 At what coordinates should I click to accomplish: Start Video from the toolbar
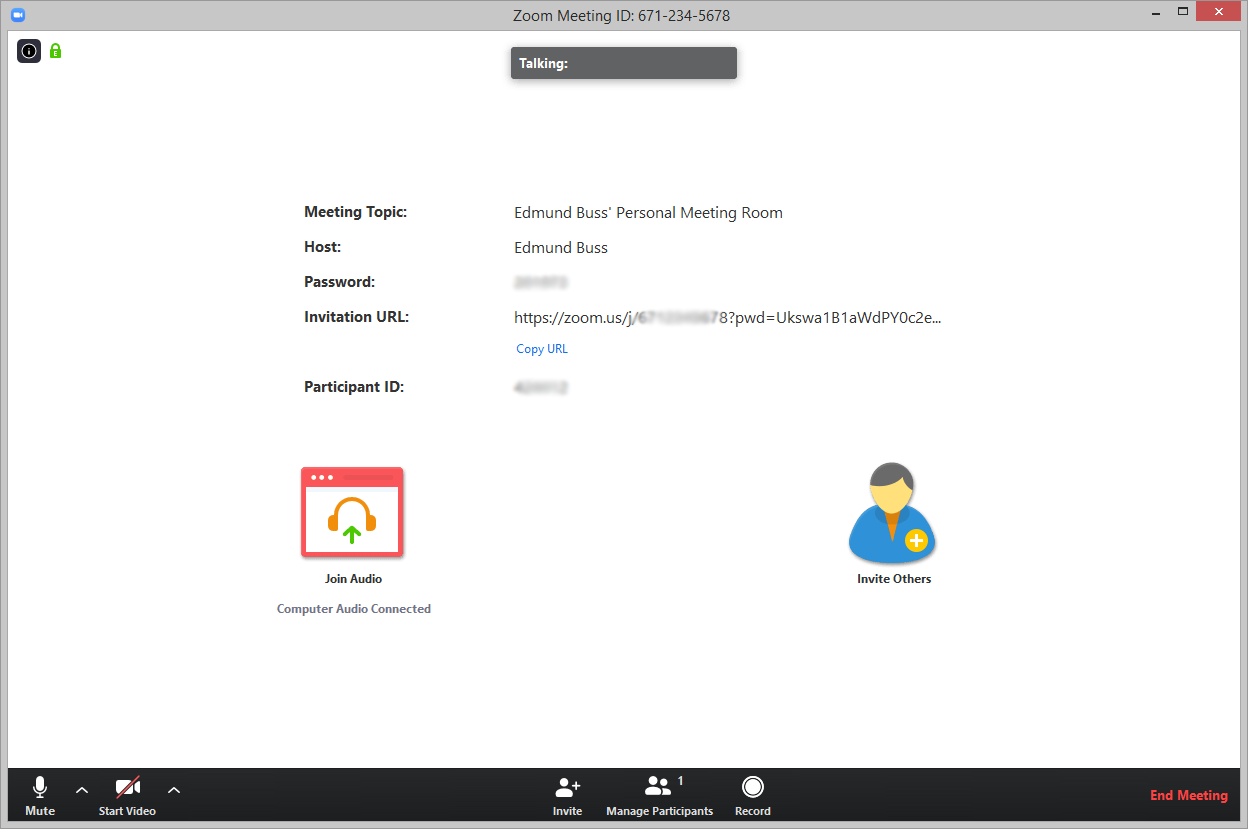pos(127,797)
